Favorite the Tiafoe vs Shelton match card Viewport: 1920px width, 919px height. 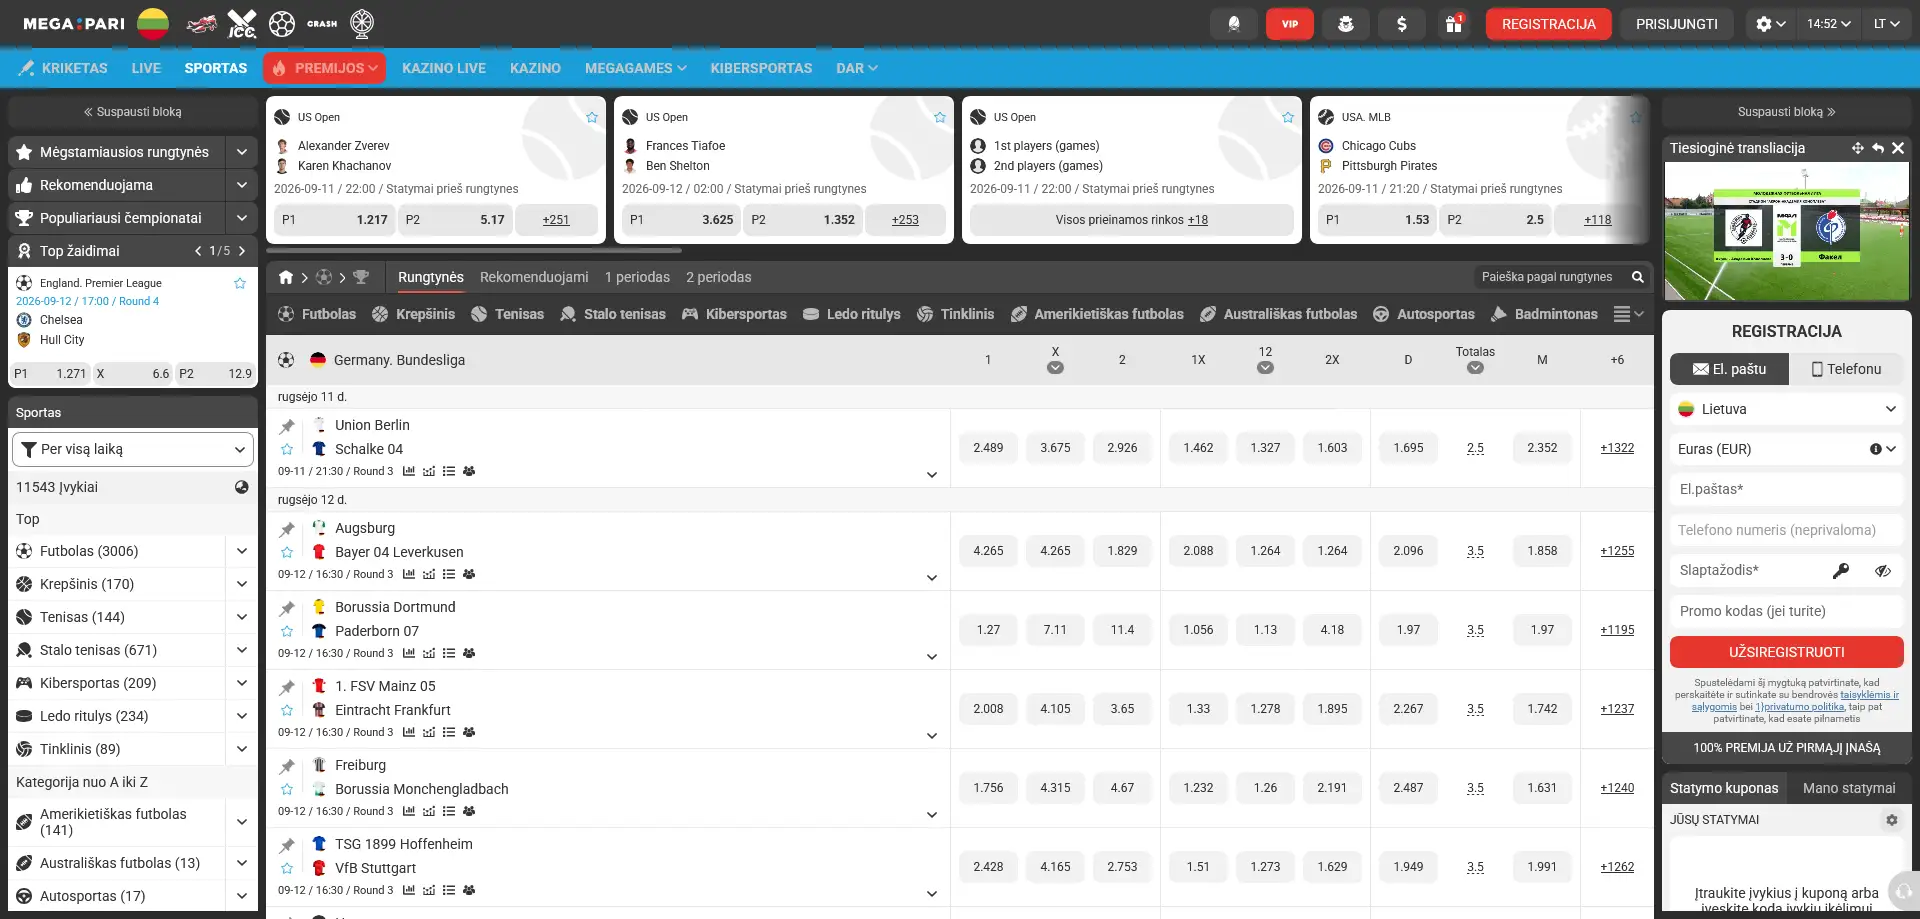pos(940,117)
